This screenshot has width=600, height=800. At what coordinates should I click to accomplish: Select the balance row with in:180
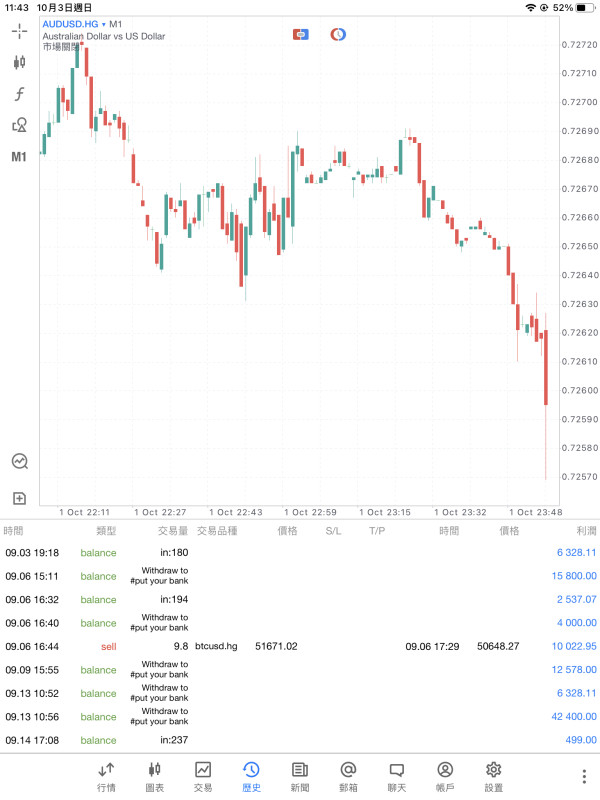300,553
